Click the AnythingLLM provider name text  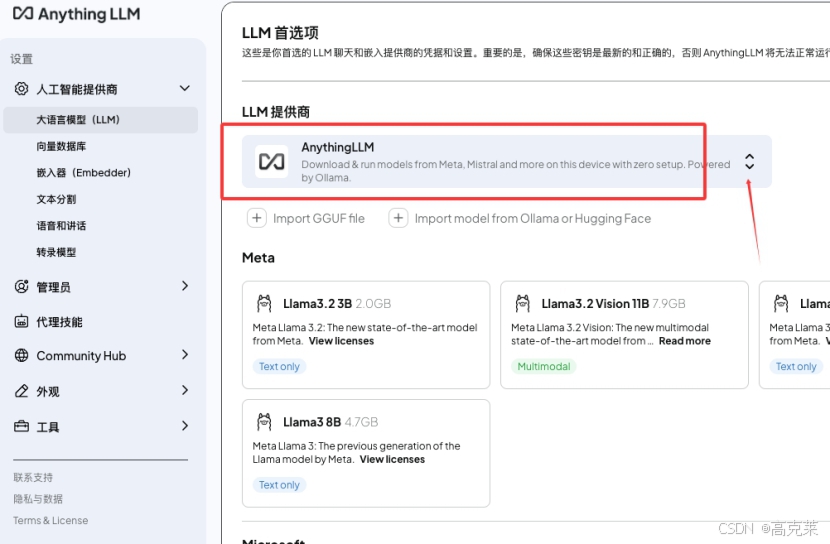338,147
